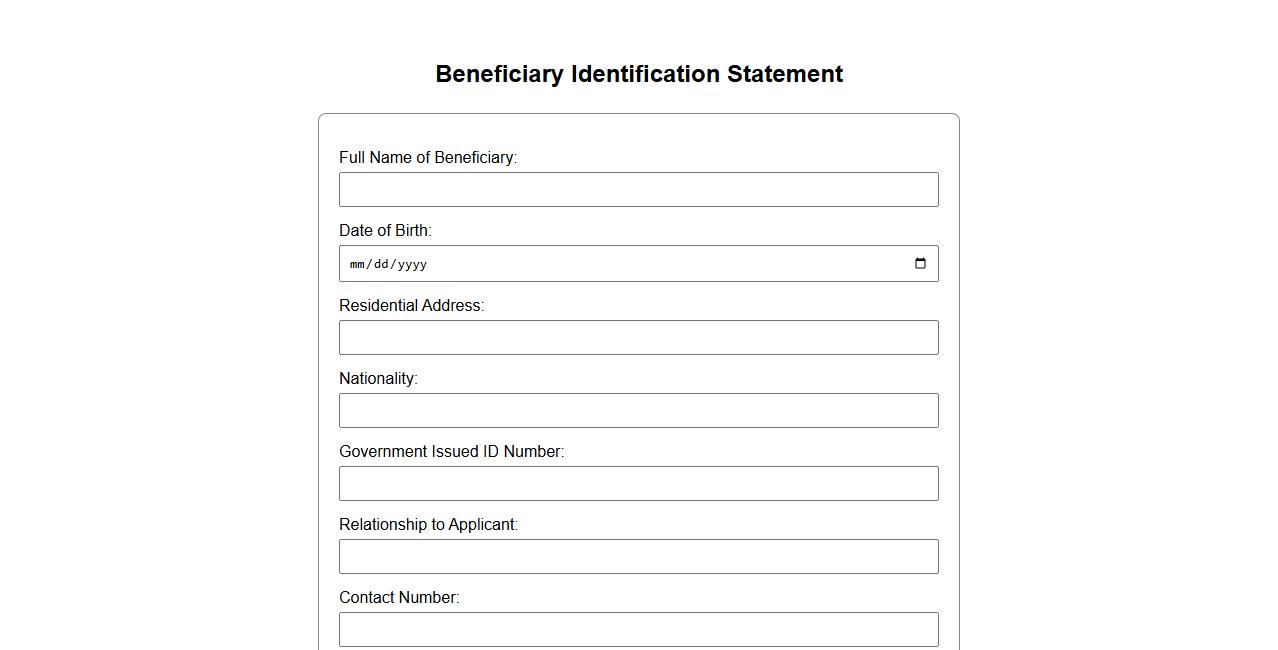The height and width of the screenshot is (650, 1278).
Task: Click the 'Nationality:' label text
Action: point(378,379)
